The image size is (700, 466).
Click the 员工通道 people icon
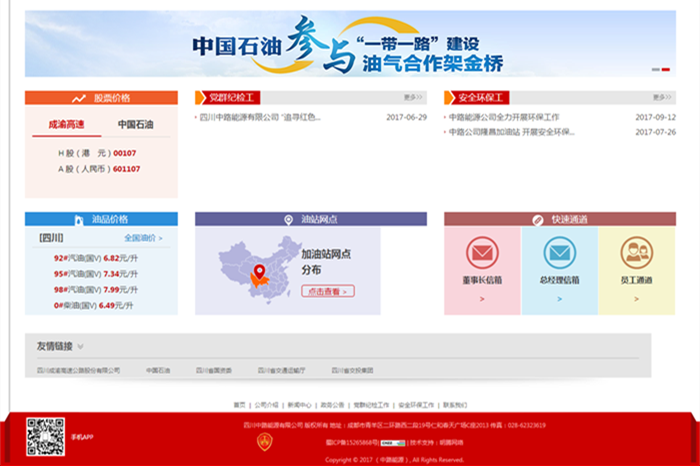pos(636,253)
